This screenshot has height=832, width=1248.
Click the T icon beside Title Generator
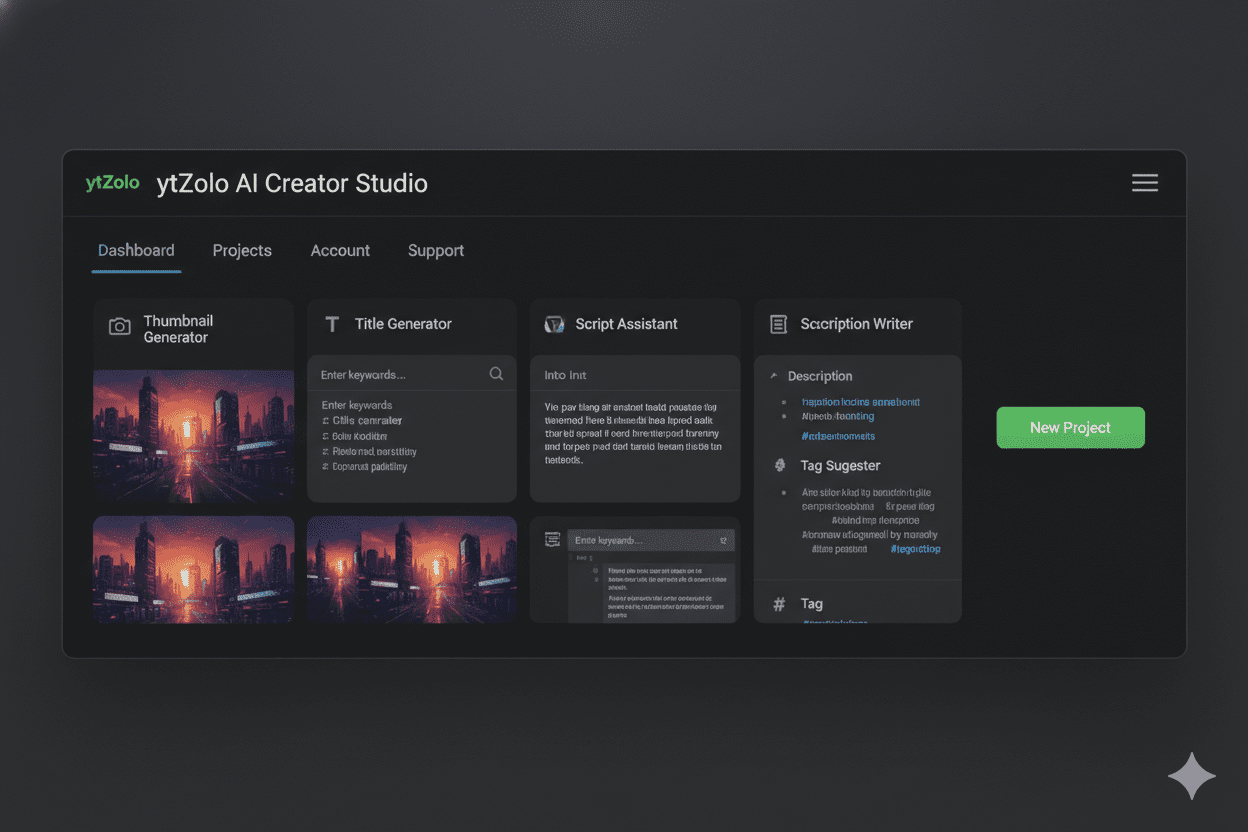click(333, 324)
